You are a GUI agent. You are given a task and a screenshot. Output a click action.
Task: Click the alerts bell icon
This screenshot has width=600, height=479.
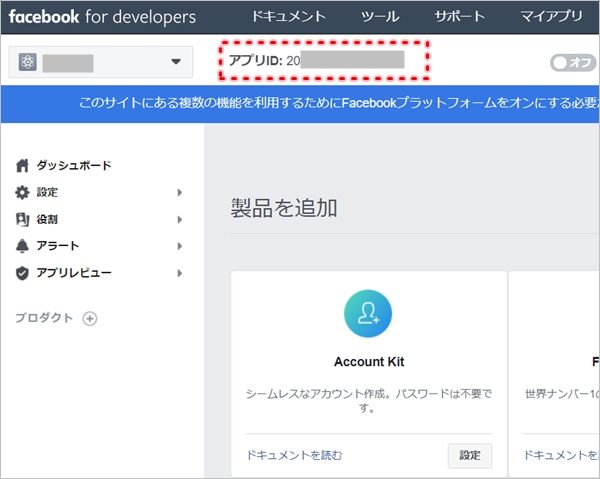22,246
